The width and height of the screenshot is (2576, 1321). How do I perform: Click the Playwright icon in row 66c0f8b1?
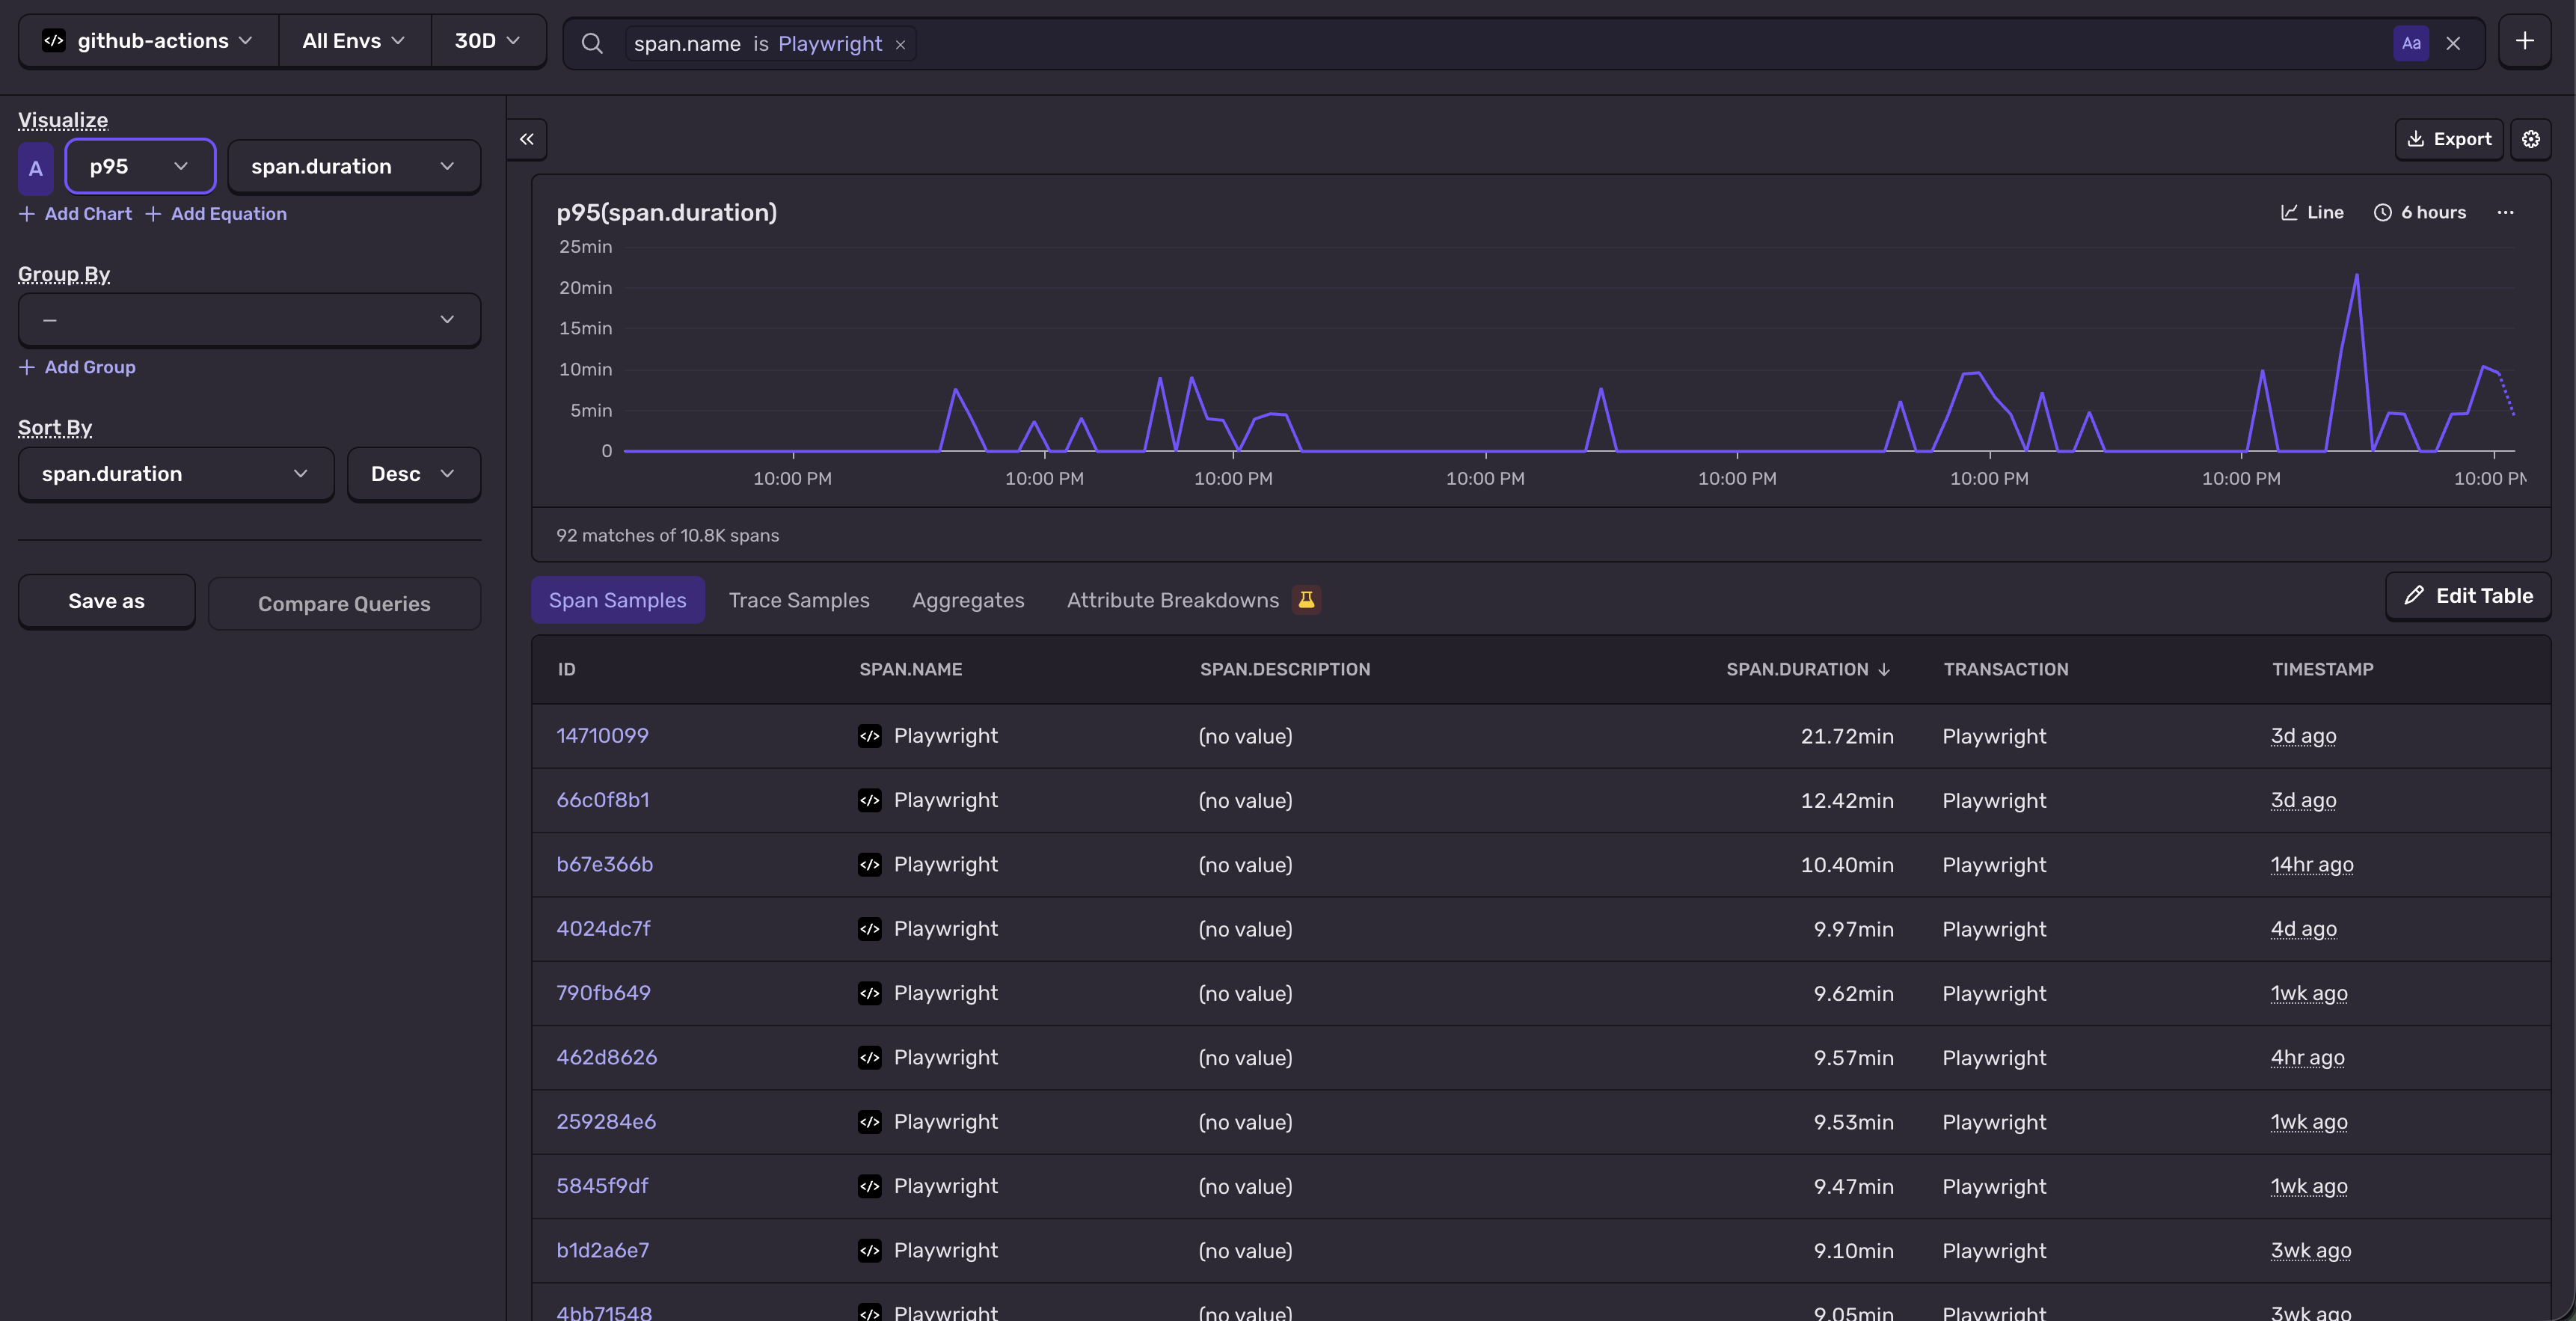pyautogui.click(x=870, y=800)
